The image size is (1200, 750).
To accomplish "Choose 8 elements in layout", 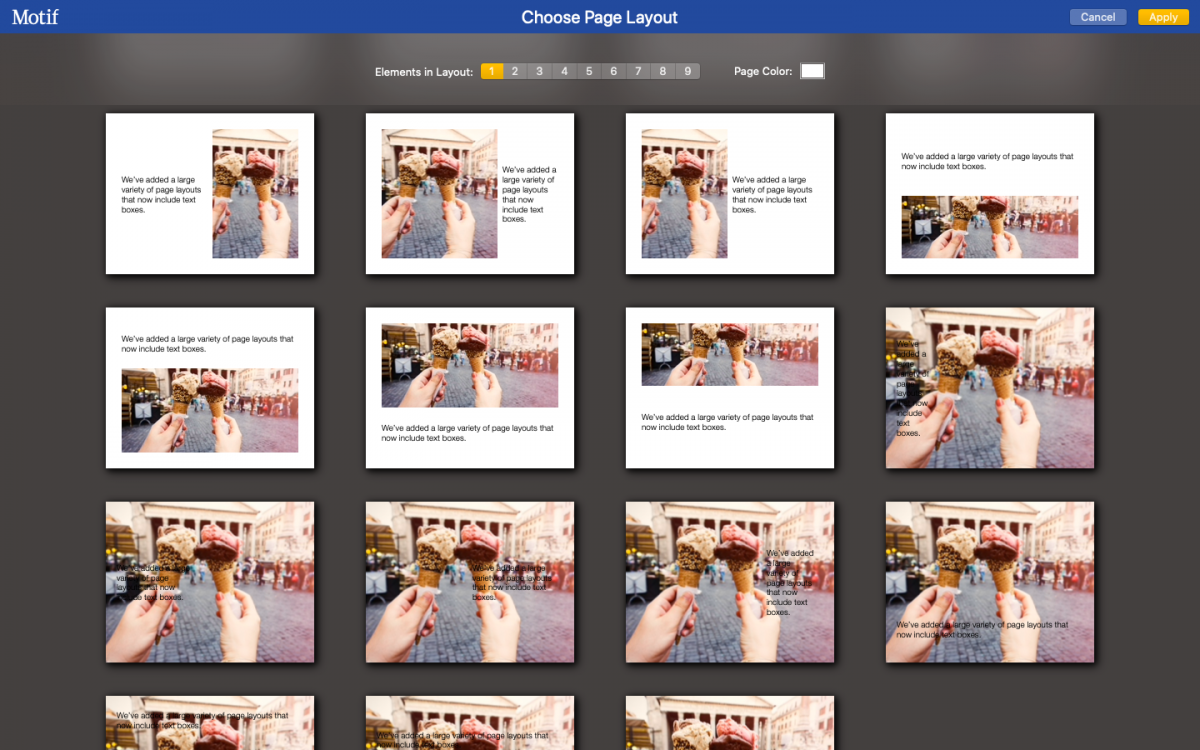I will (662, 71).
